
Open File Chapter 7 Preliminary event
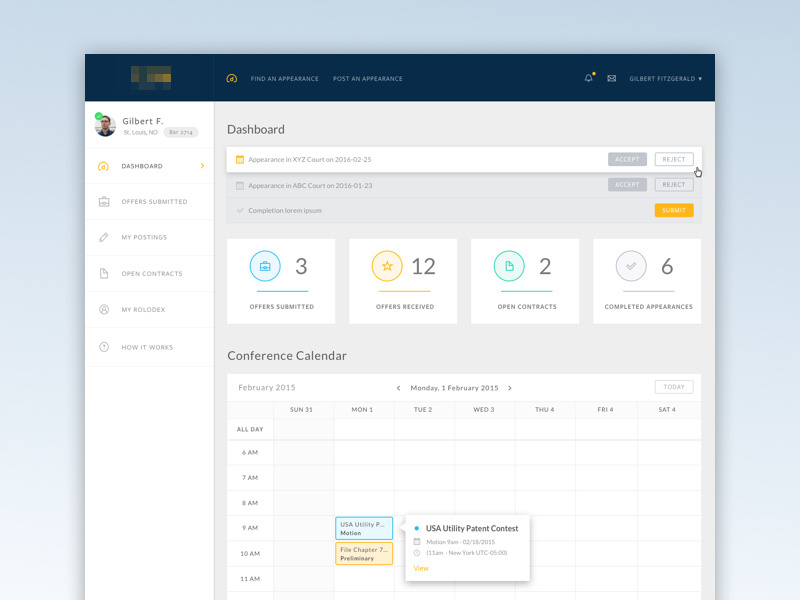pyautogui.click(x=364, y=554)
